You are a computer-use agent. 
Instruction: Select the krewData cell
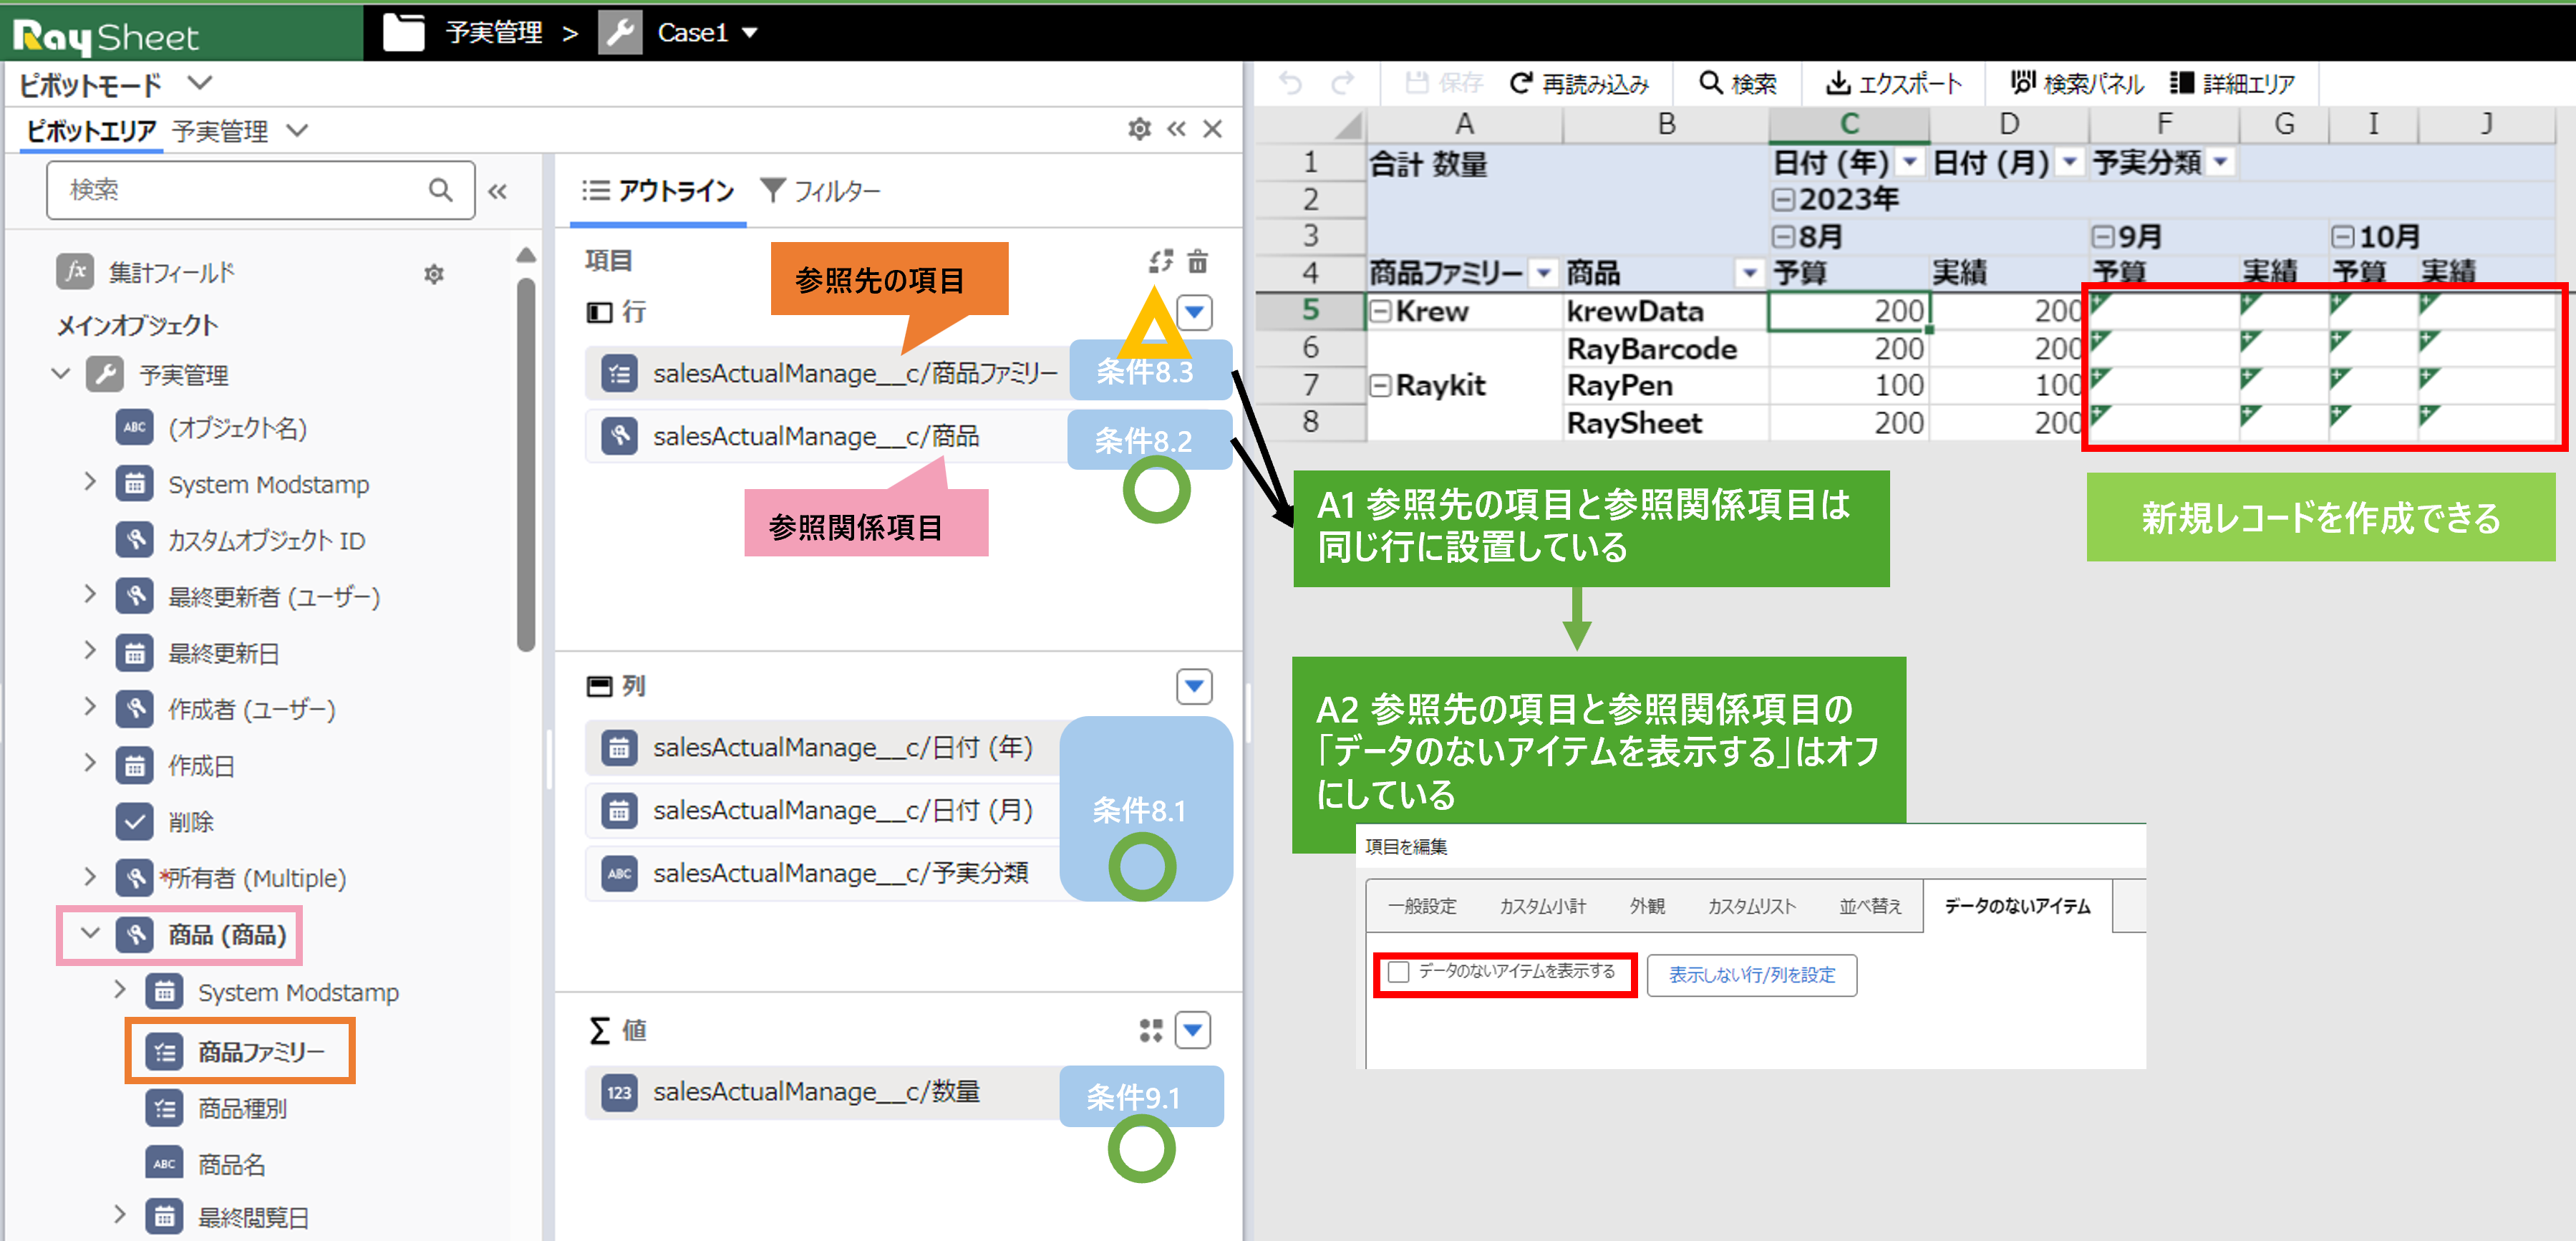[x=1666, y=311]
